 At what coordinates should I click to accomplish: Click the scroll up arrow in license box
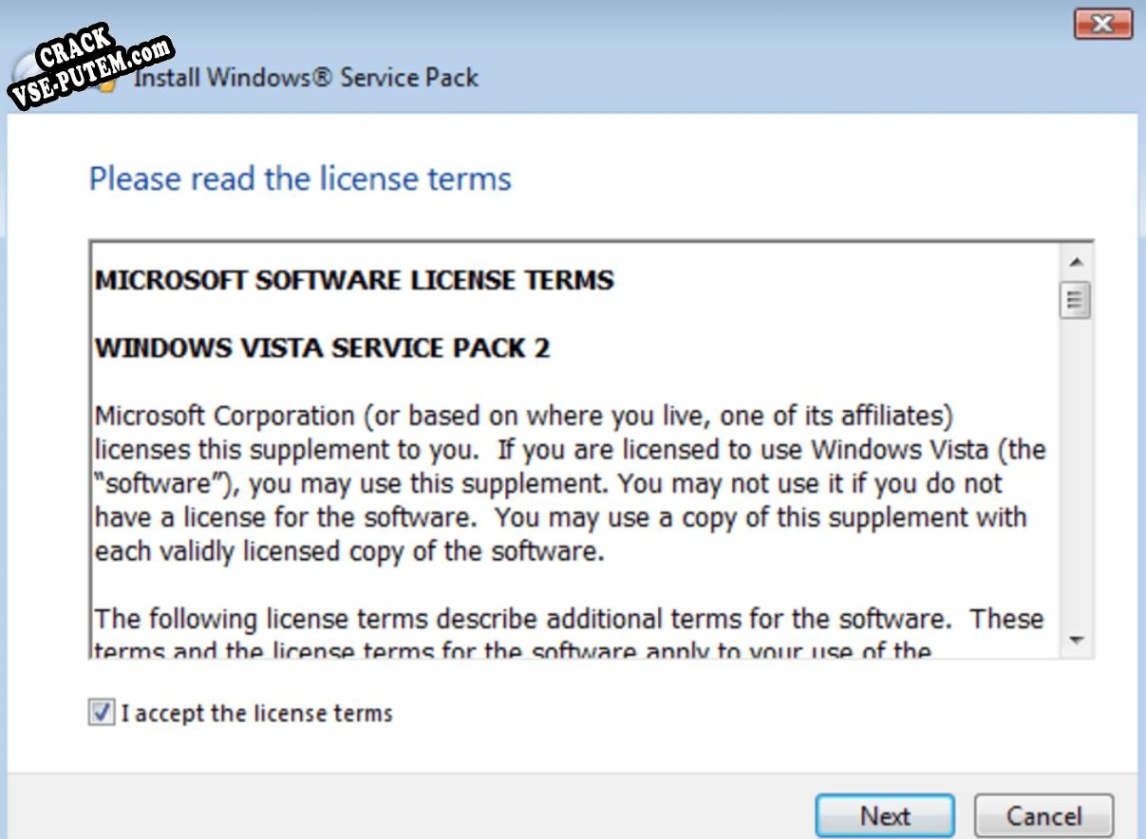tap(1076, 262)
